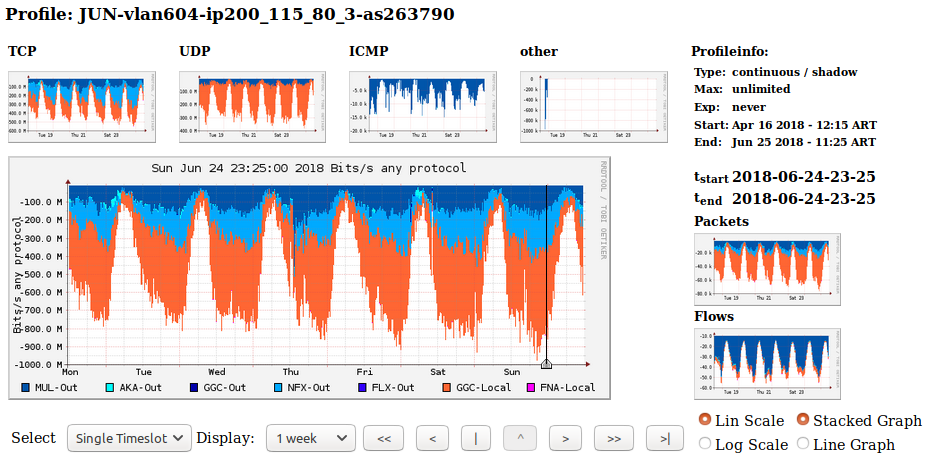Viewport: 931px width, 464px height.
Task: Expand the '1 week' display dropdown
Action: point(311,438)
